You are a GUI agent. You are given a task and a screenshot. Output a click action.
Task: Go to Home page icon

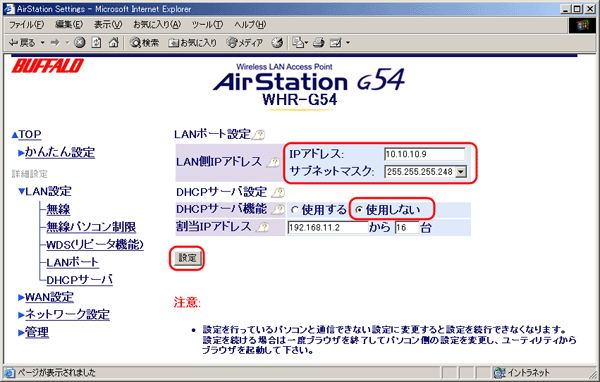[113, 42]
